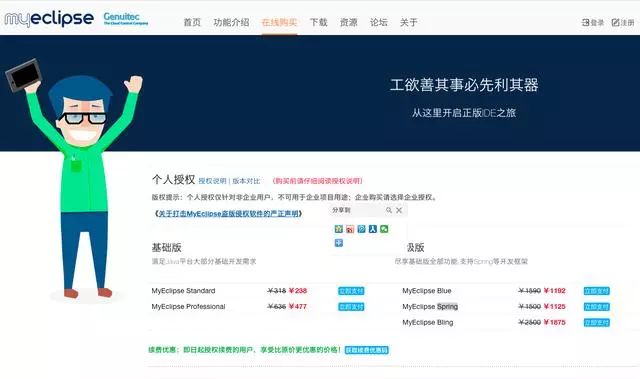640x379 pixels.
Task: Open the 授权说明 link
Action: click(212, 181)
